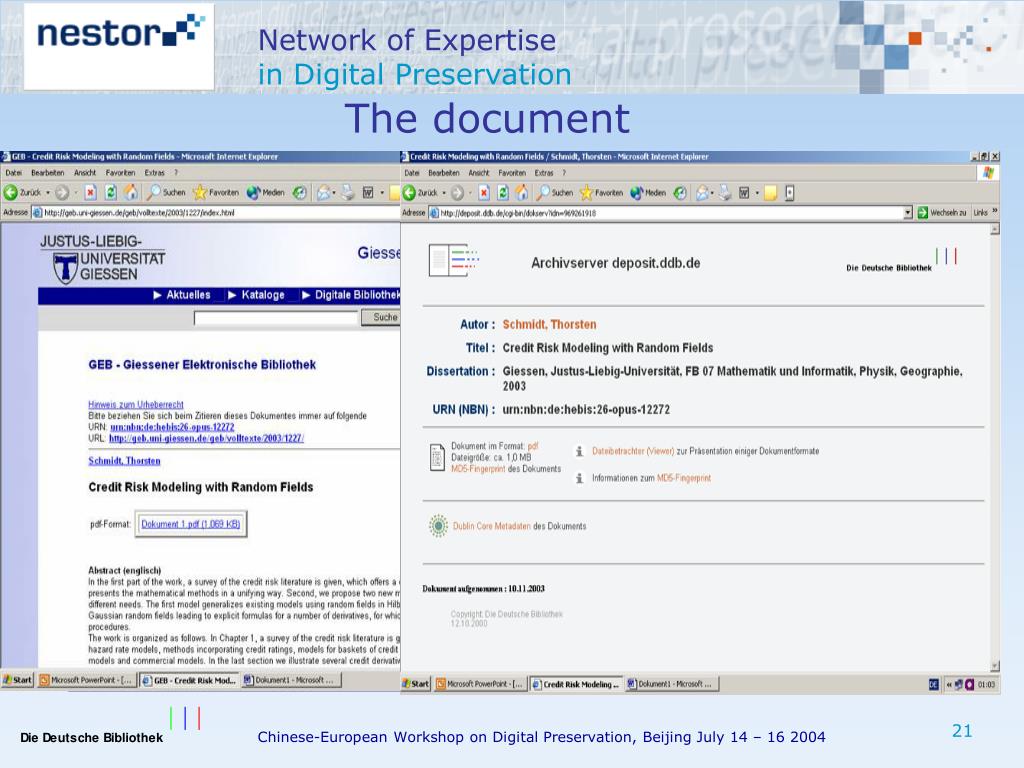Click yellow note icon in deposit.ddb.de toolbar
Image resolution: width=1024 pixels, height=768 pixels.
coord(771,193)
